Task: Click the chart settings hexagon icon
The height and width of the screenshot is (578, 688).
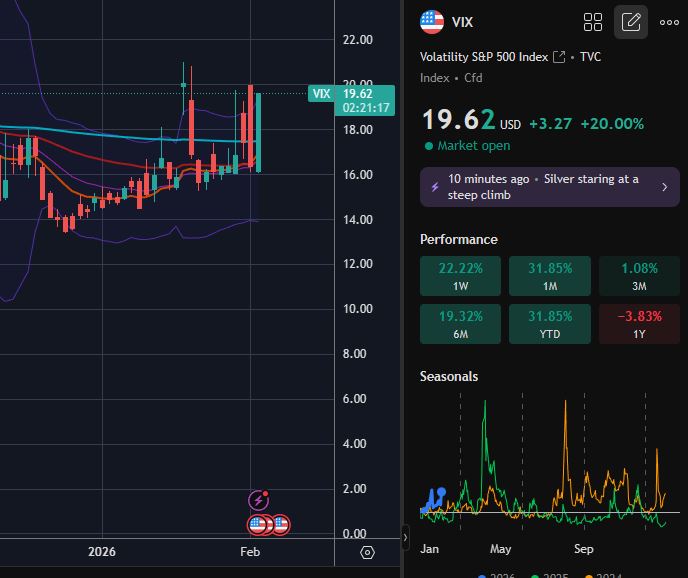Action: click(x=367, y=552)
